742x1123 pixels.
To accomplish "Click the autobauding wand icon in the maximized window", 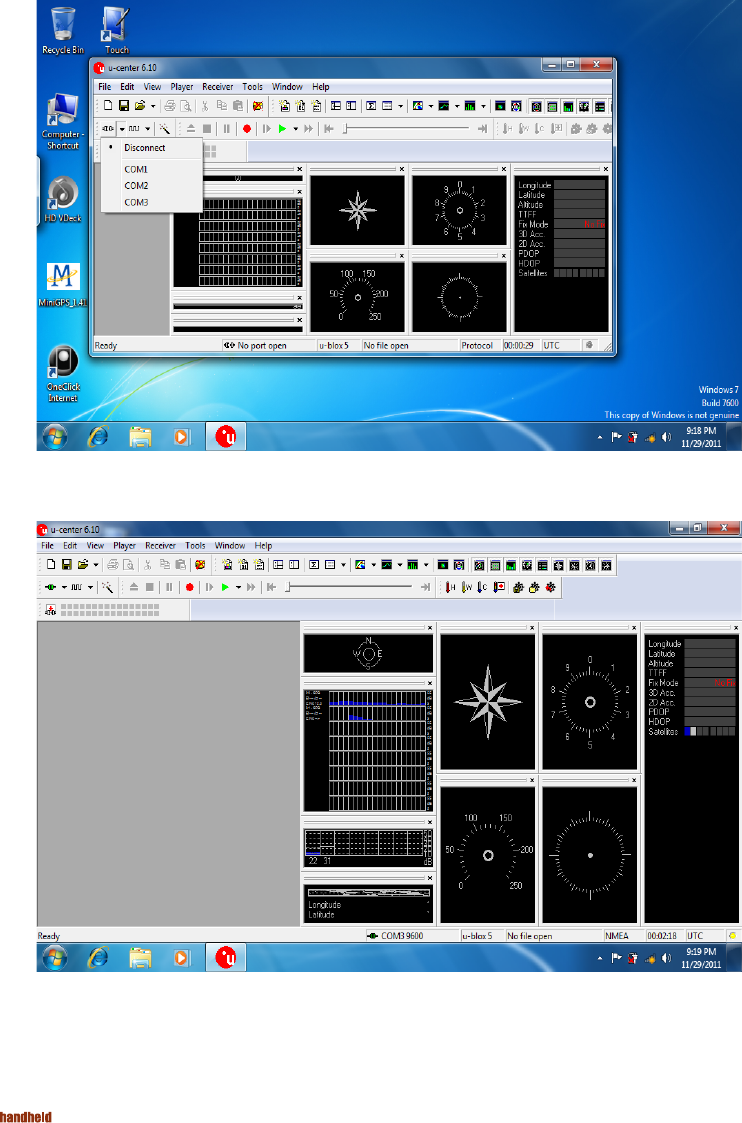I will (107, 587).
